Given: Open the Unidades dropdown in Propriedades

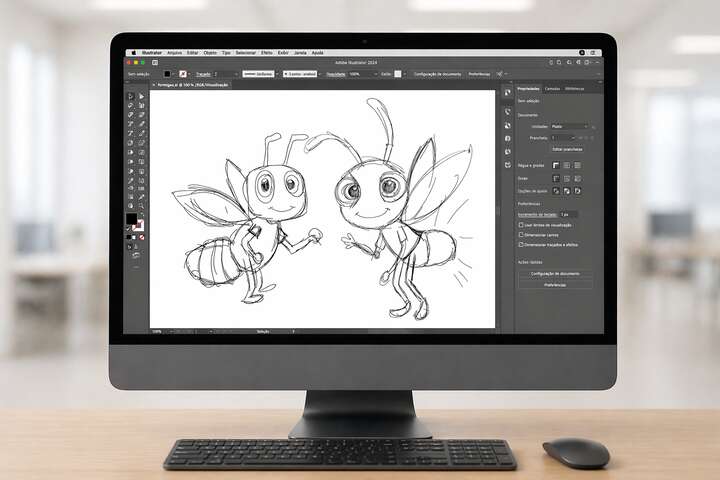Looking at the screenshot, I should point(570,127).
